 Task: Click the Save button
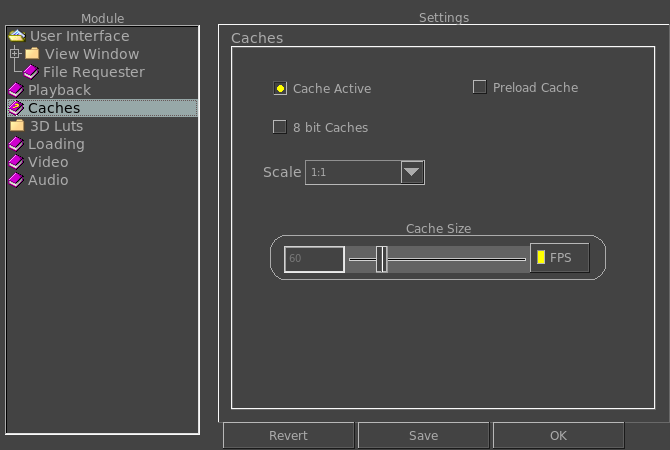423,435
